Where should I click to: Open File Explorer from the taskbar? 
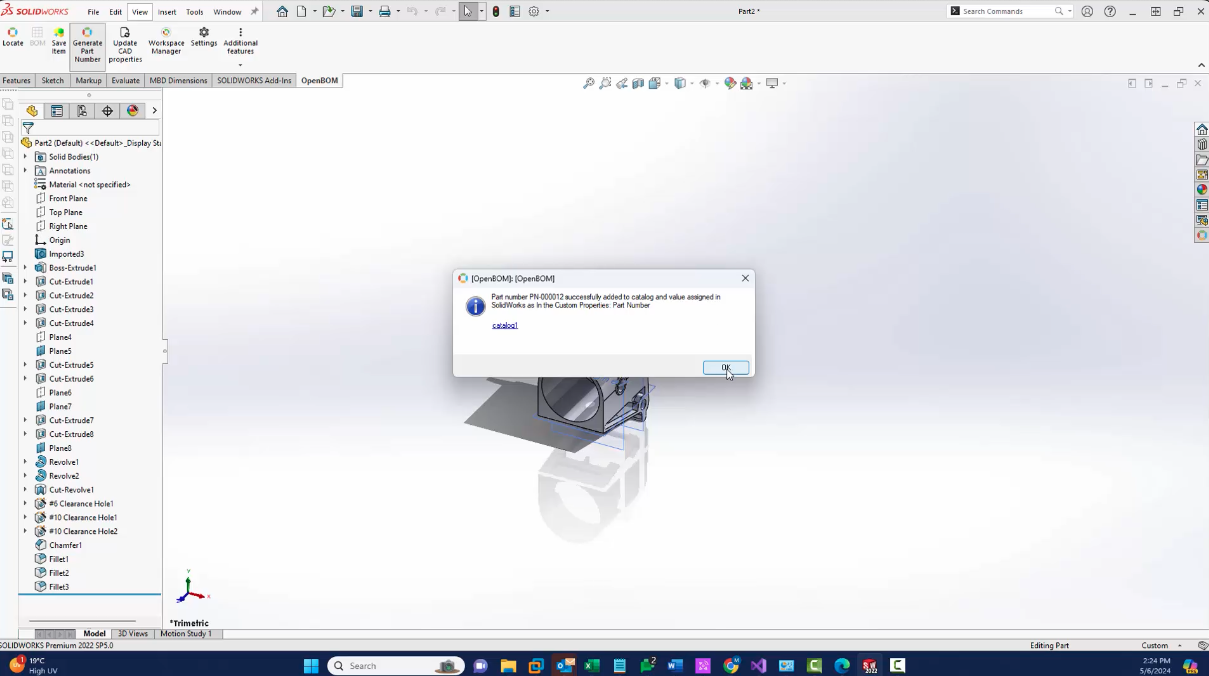tap(508, 666)
